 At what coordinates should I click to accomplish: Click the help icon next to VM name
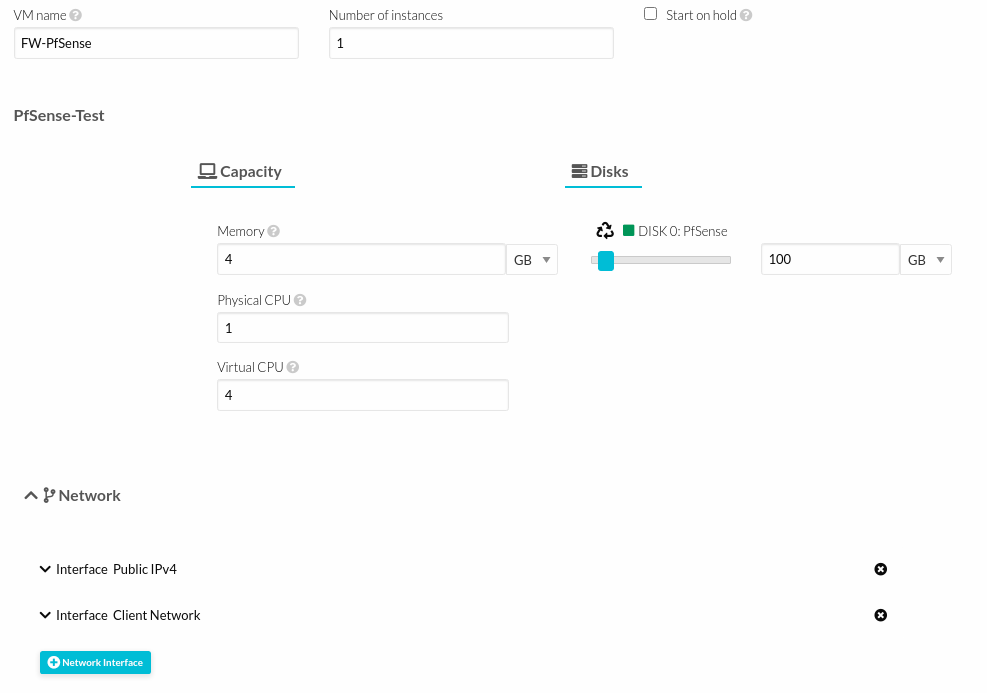click(x=77, y=16)
